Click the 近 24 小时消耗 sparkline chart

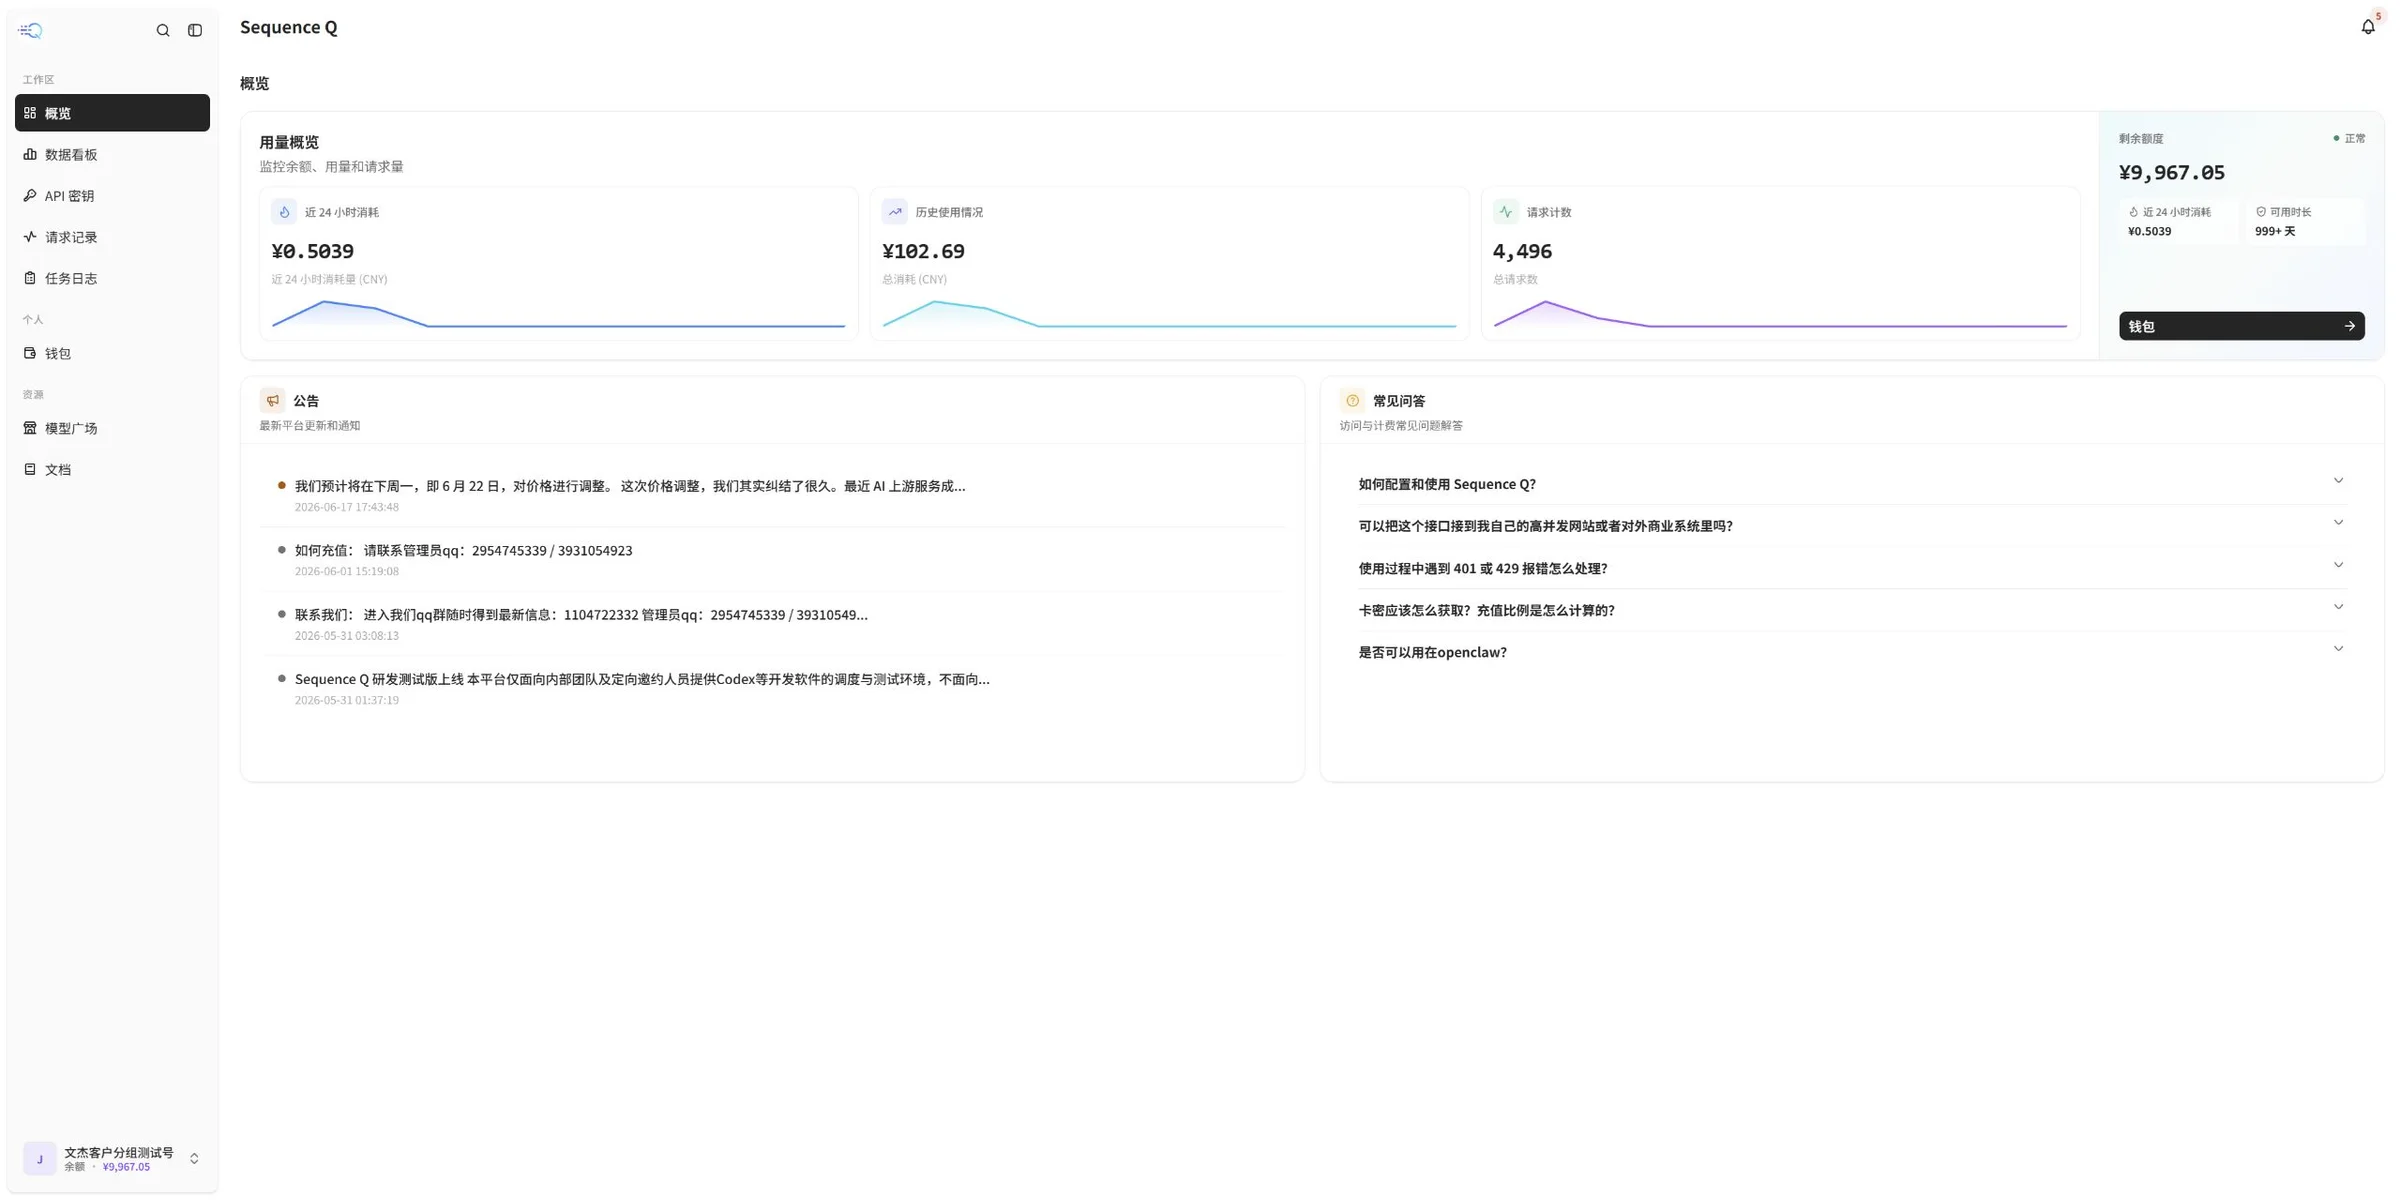558,314
